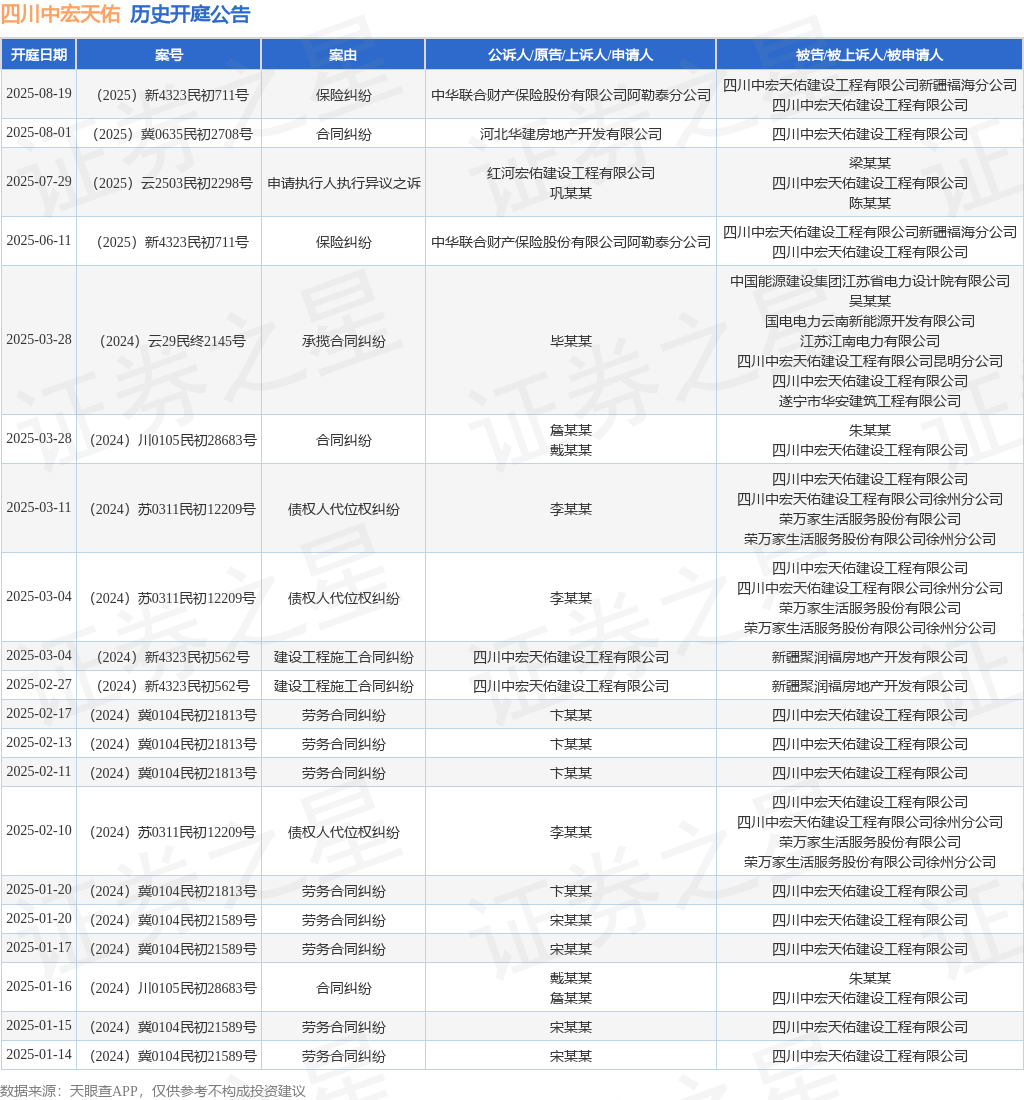The height and width of the screenshot is (1100, 1024).
Task: Click the title 四川中宏天佑
Action: [60, 14]
